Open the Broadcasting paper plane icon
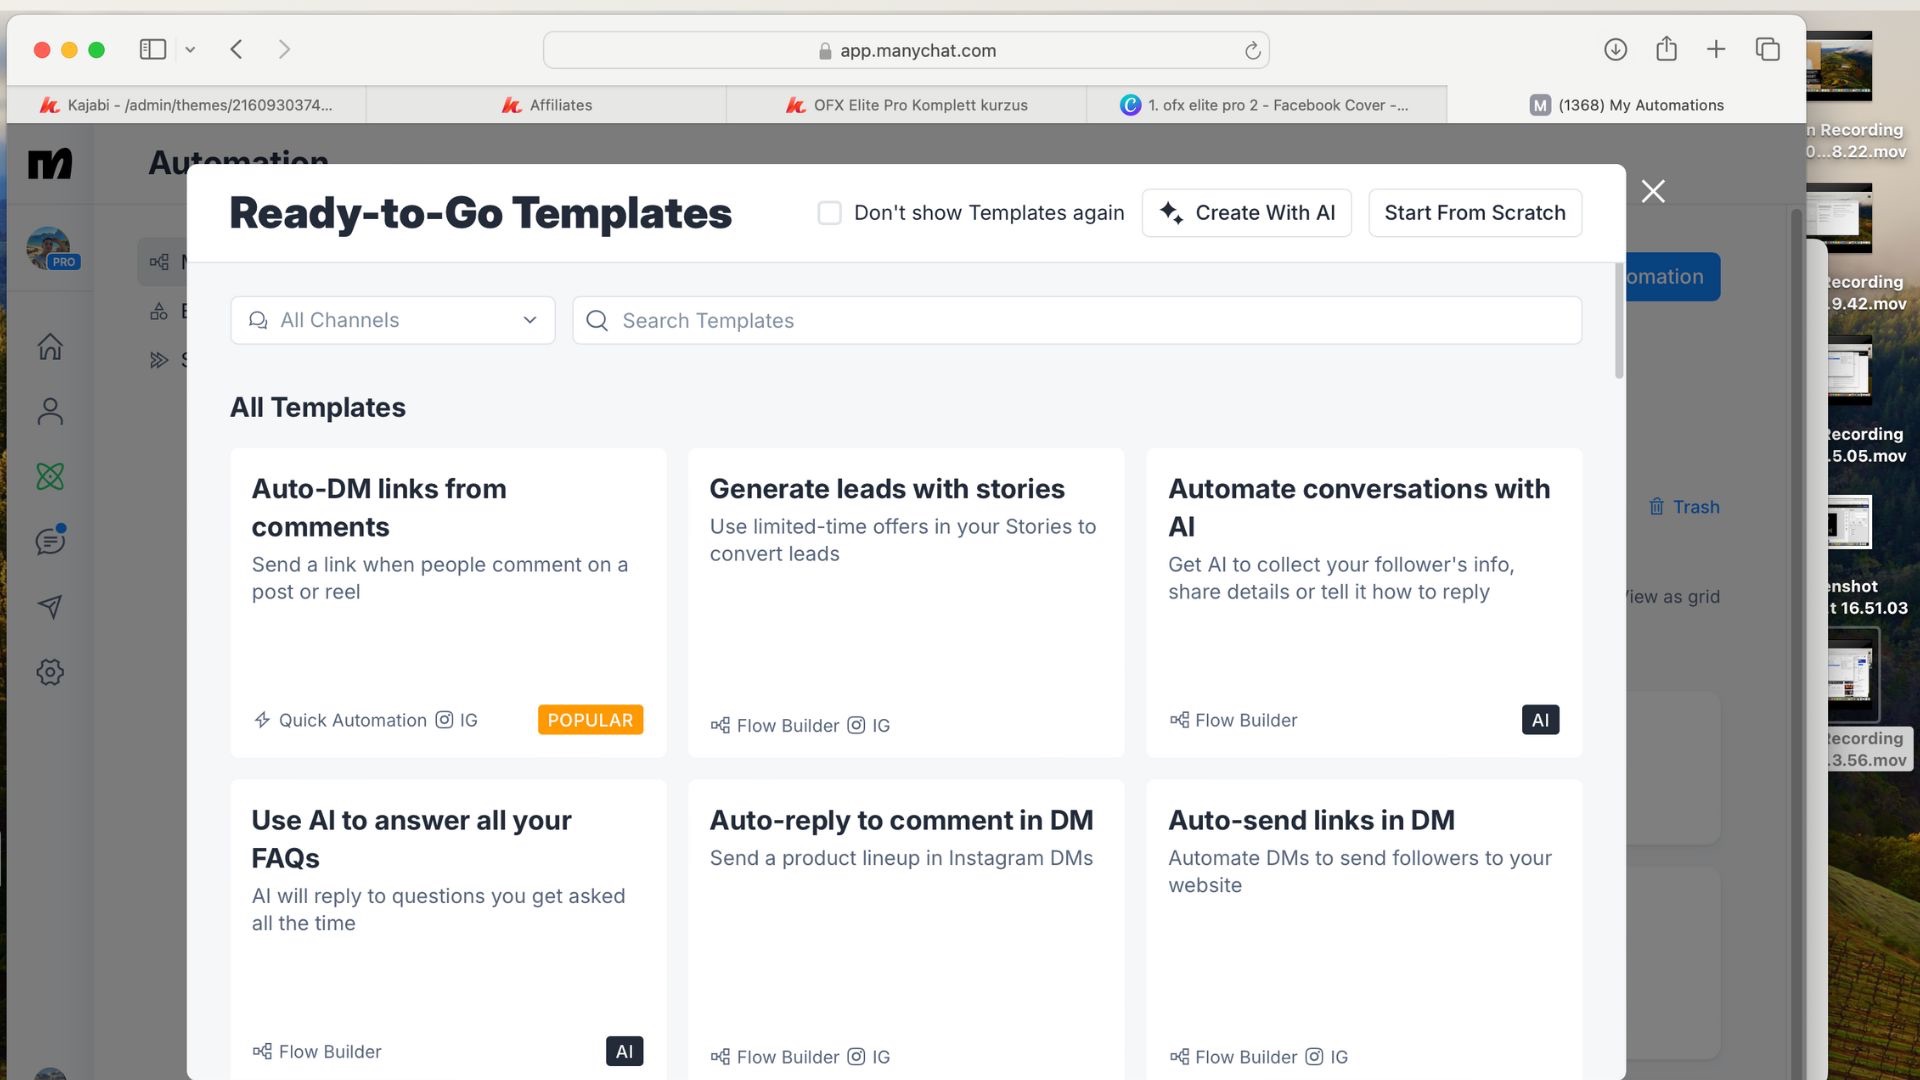 pyautogui.click(x=50, y=607)
